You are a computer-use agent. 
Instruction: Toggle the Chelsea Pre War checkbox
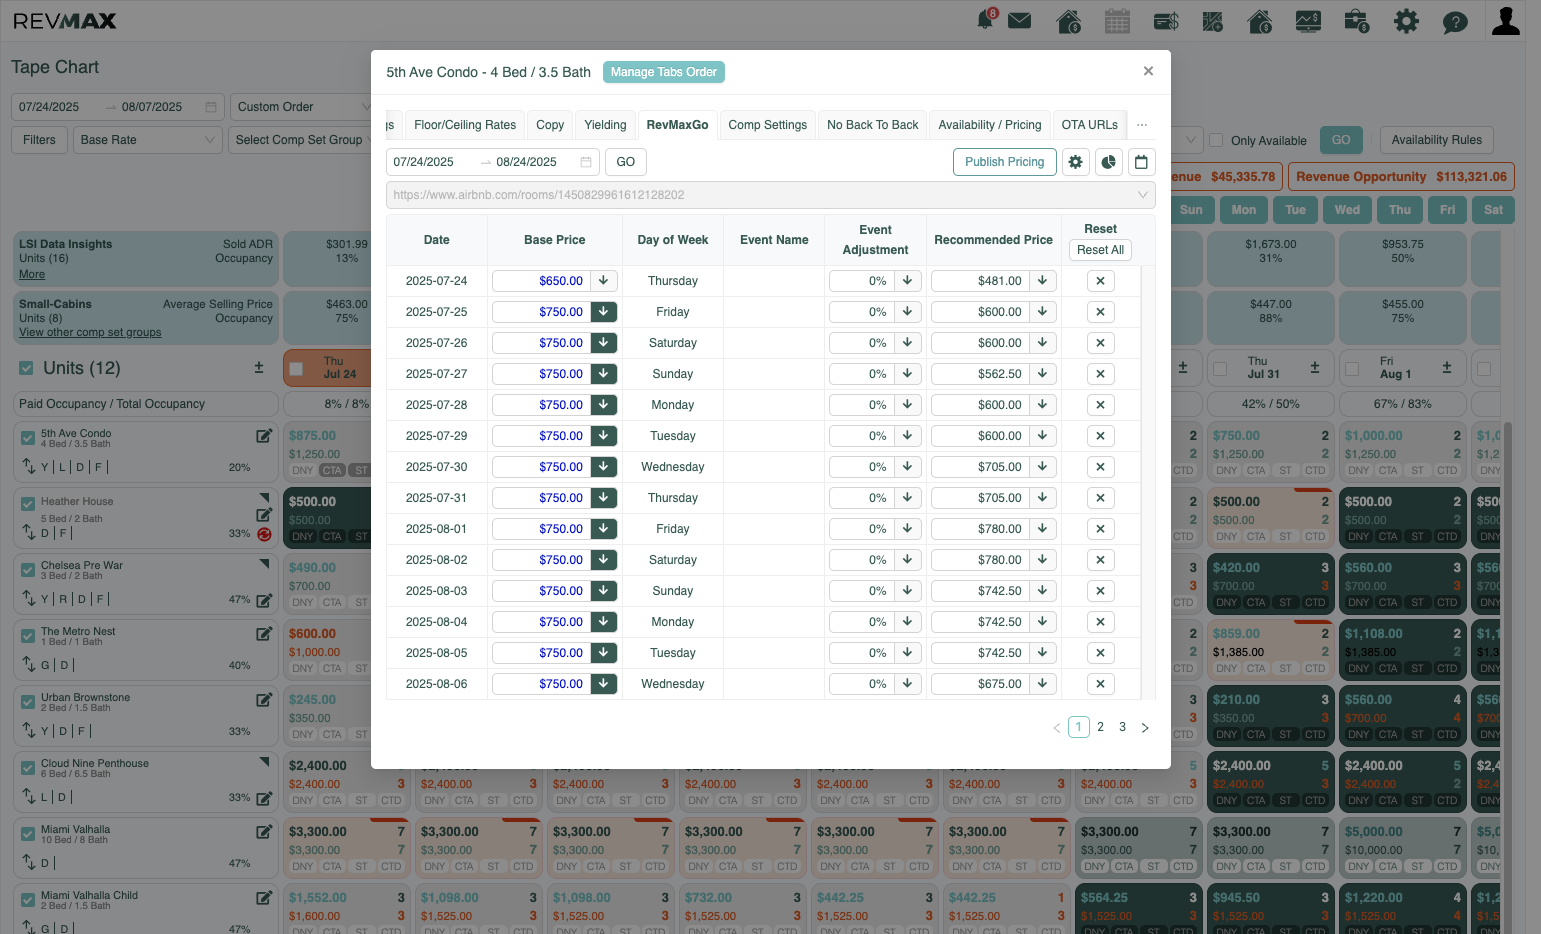pos(28,570)
